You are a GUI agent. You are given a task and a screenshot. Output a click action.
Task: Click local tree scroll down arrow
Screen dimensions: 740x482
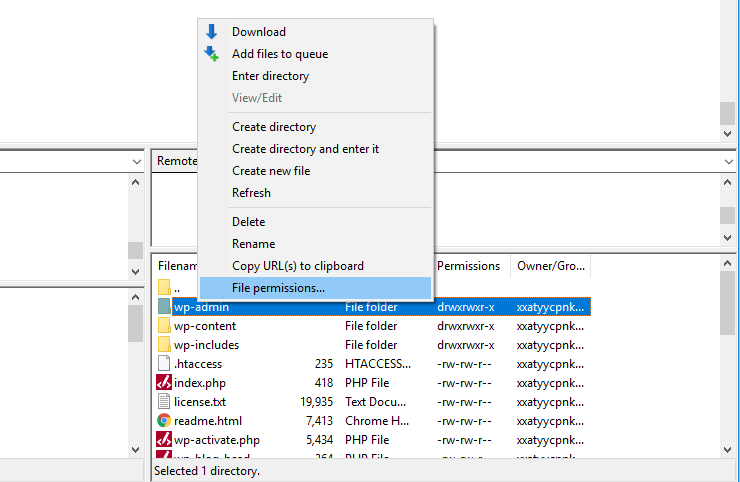(135, 271)
